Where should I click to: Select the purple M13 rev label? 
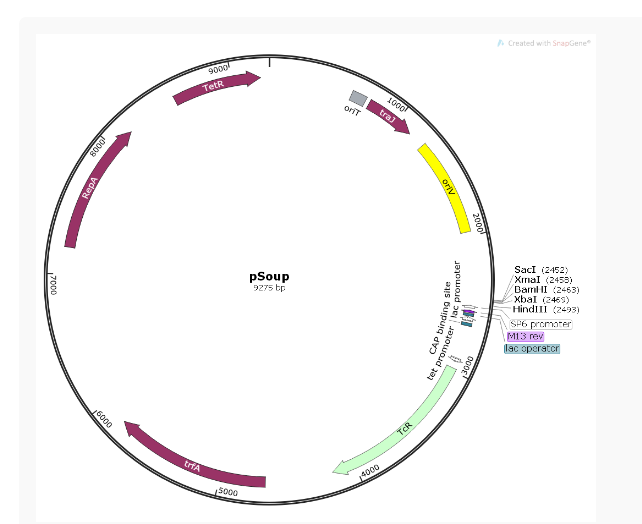click(526, 337)
